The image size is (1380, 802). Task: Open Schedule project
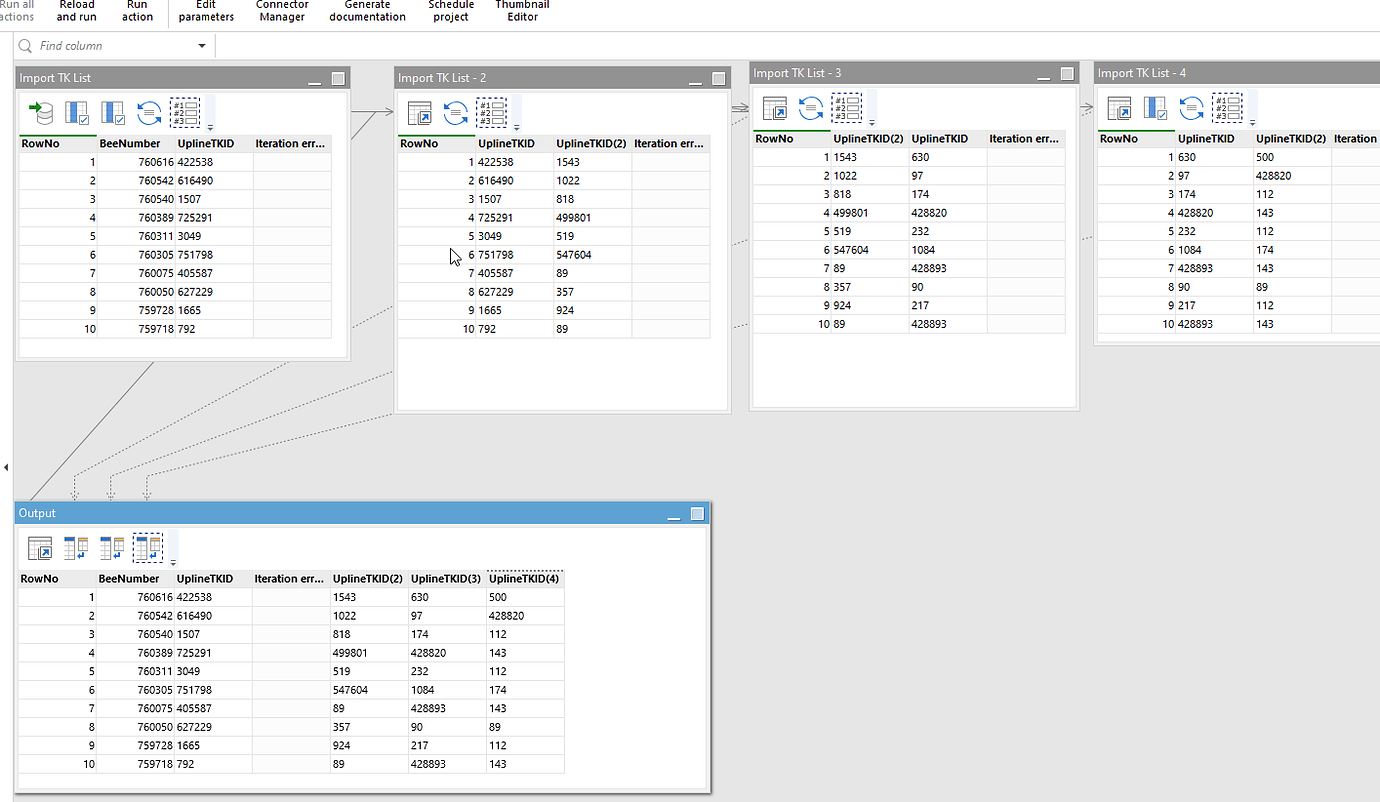point(451,11)
